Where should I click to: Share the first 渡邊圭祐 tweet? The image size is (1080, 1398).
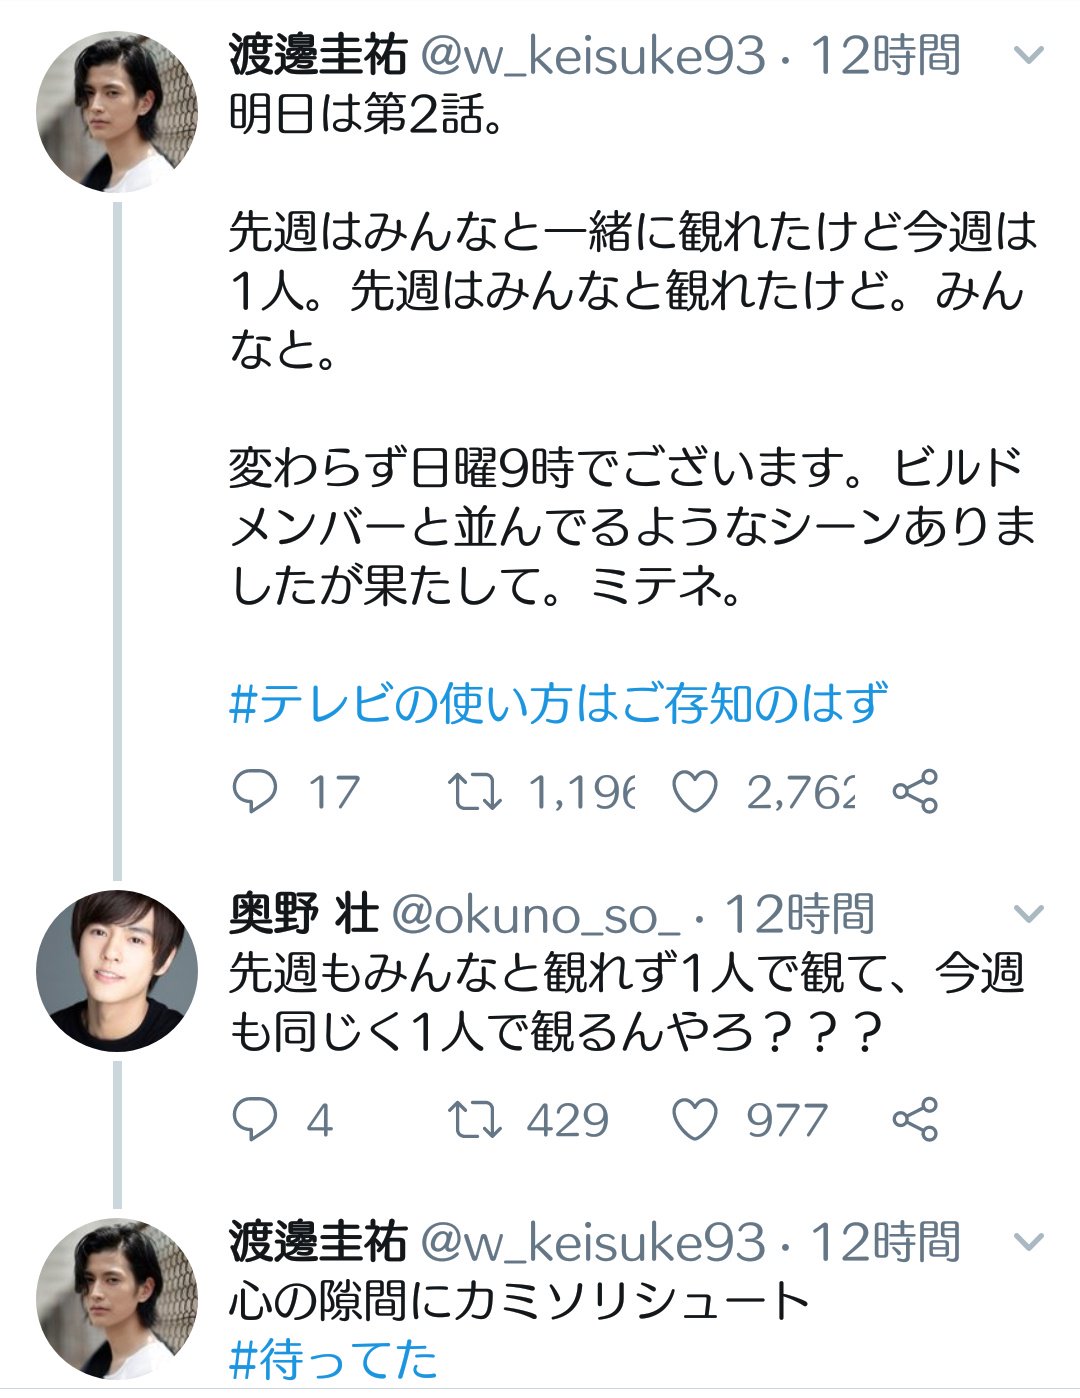click(x=915, y=792)
